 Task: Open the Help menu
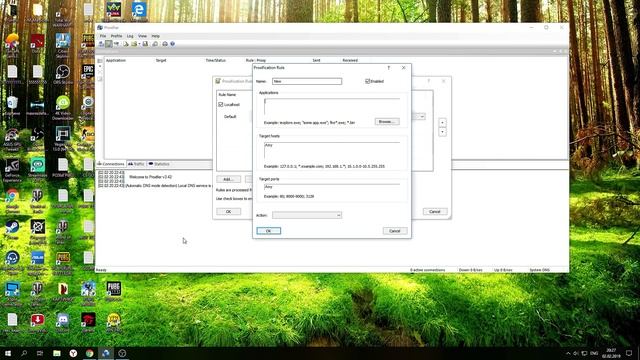tap(156, 36)
